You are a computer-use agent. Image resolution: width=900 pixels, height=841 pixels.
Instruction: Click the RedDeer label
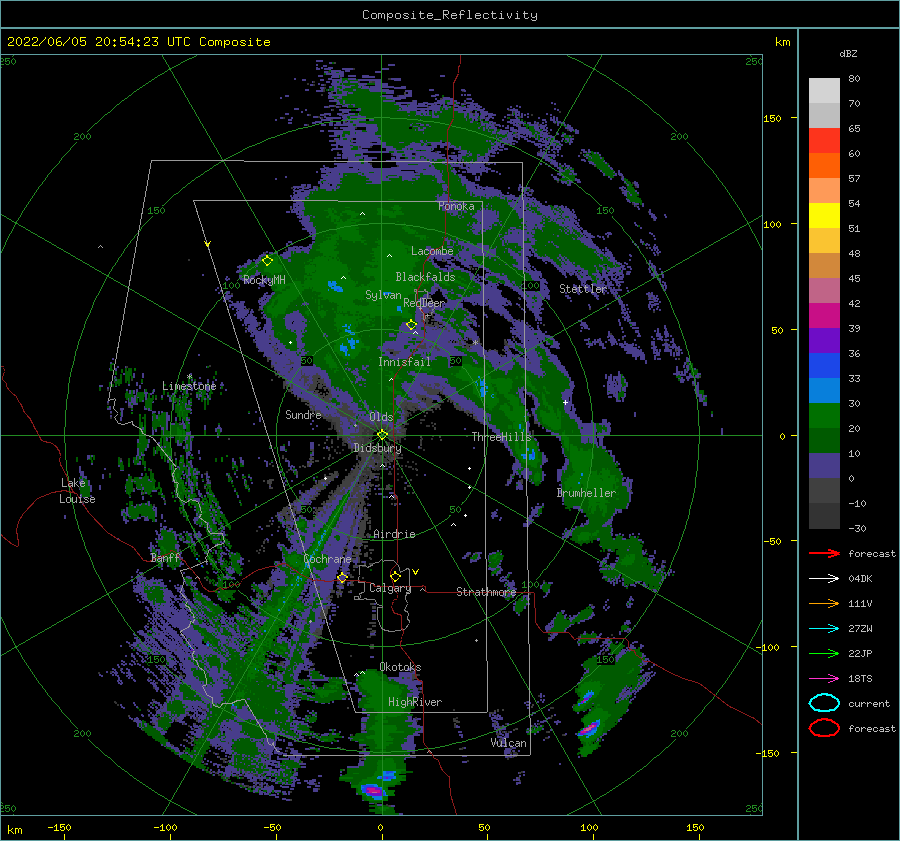coord(424,303)
